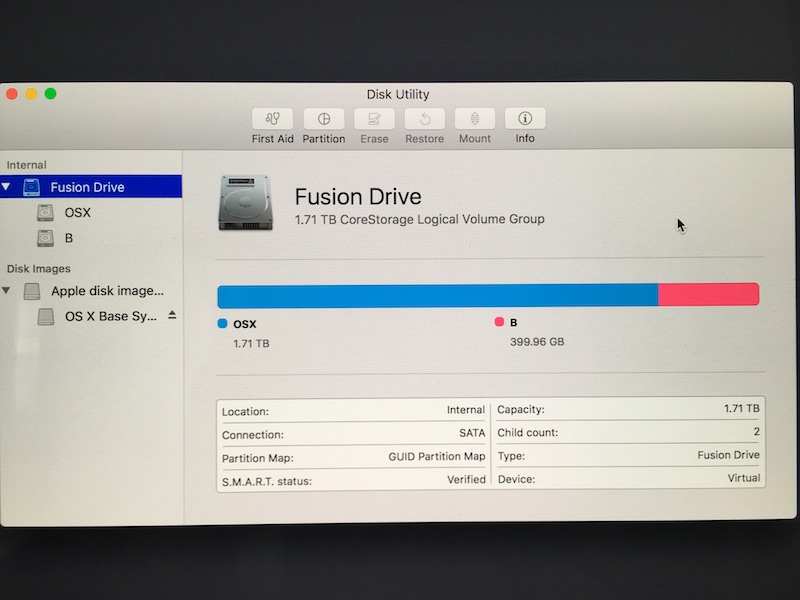Zoom the Disk Utility window with green button

(x=51, y=93)
